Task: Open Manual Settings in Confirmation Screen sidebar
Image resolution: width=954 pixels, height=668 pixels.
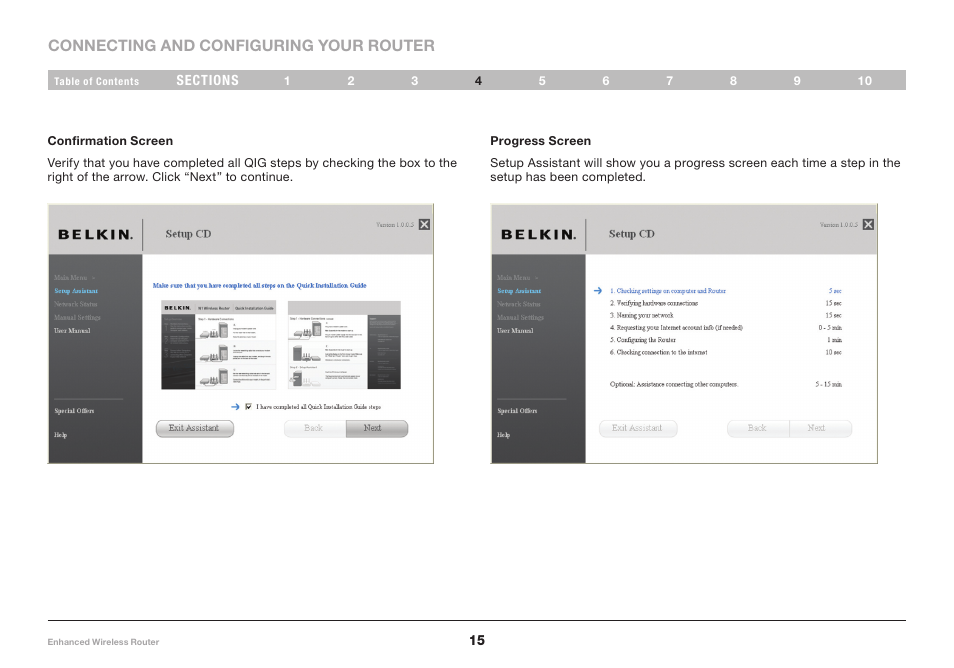Action: point(77,318)
